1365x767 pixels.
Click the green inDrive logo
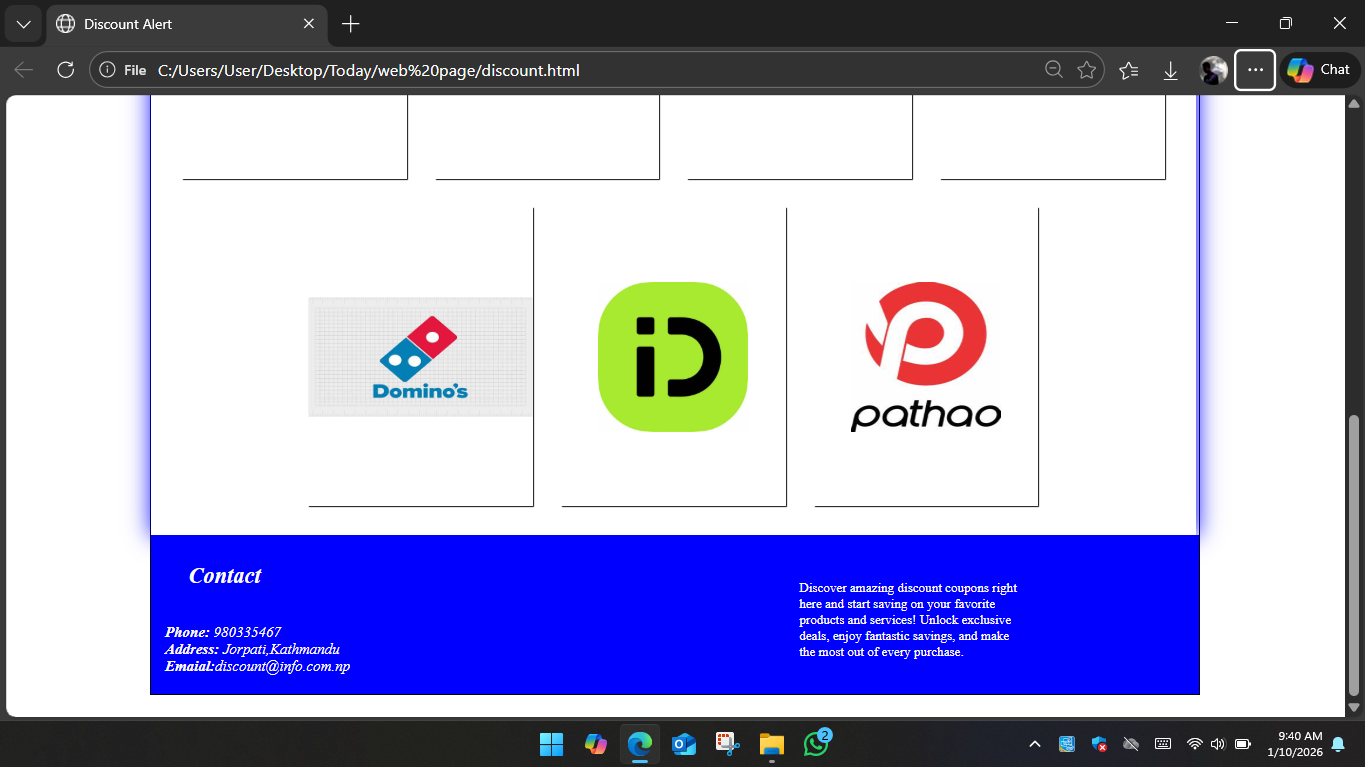pos(673,357)
